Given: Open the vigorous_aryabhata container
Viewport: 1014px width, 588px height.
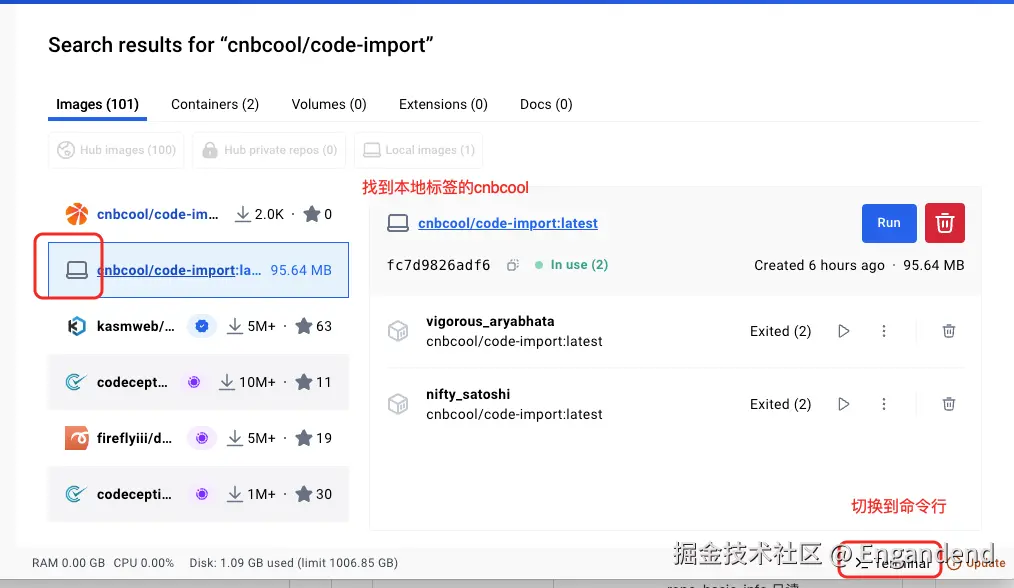Looking at the screenshot, I should (x=490, y=321).
